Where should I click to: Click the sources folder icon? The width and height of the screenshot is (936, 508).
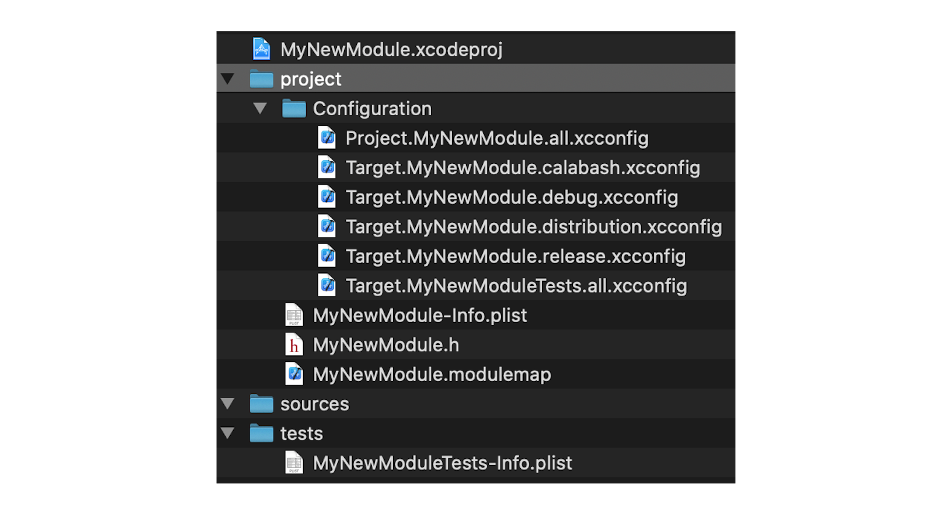[261, 404]
